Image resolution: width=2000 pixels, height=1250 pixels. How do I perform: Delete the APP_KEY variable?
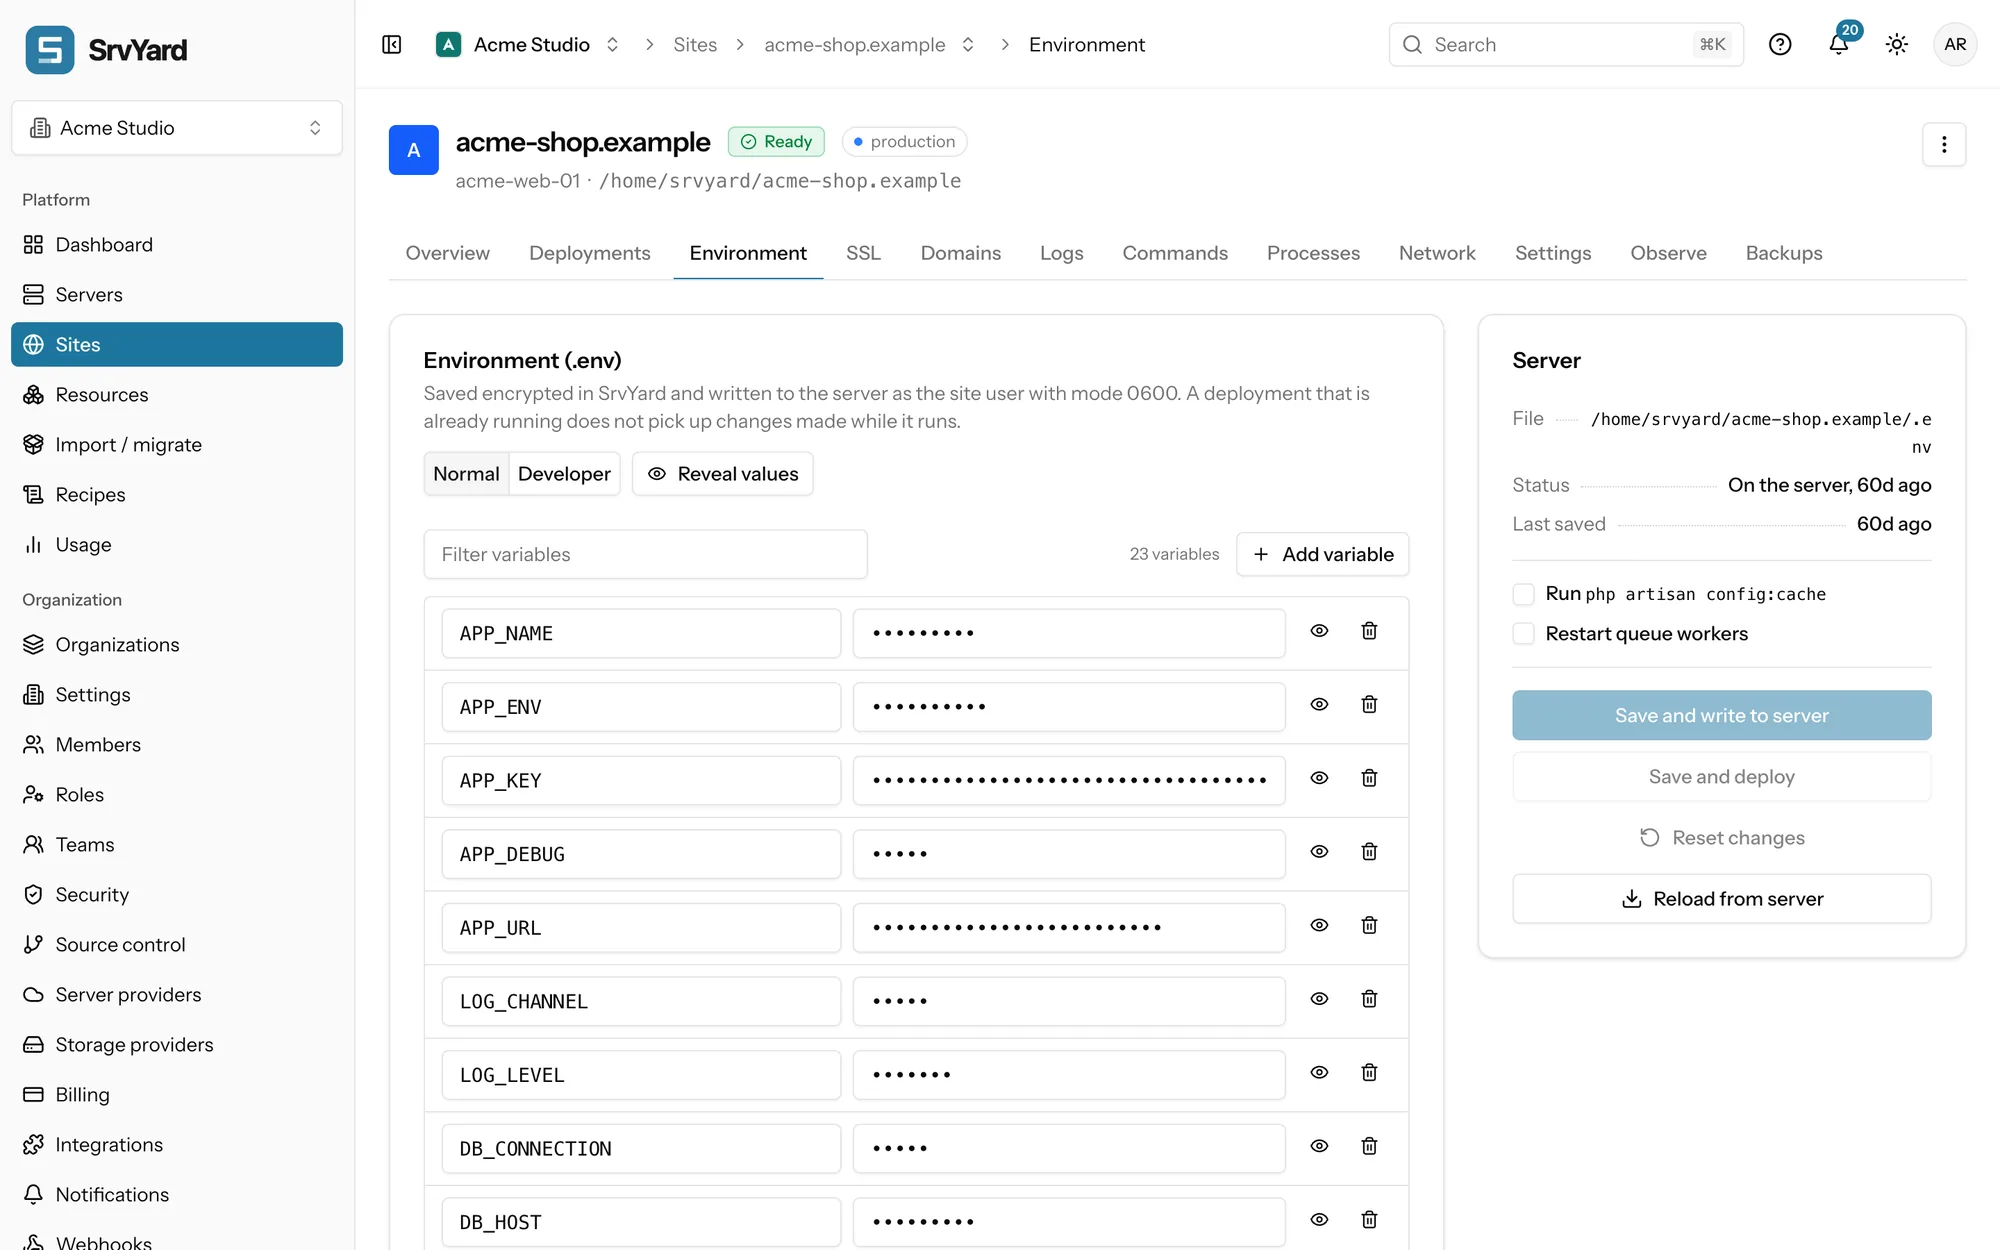pos(1369,778)
